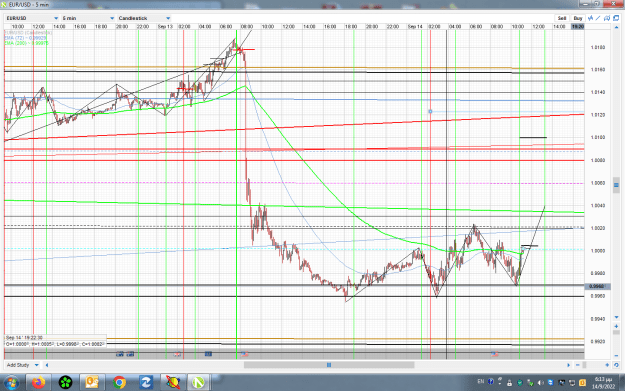Click the US flag event marker at Sep 14 08:00

[x=495, y=354]
